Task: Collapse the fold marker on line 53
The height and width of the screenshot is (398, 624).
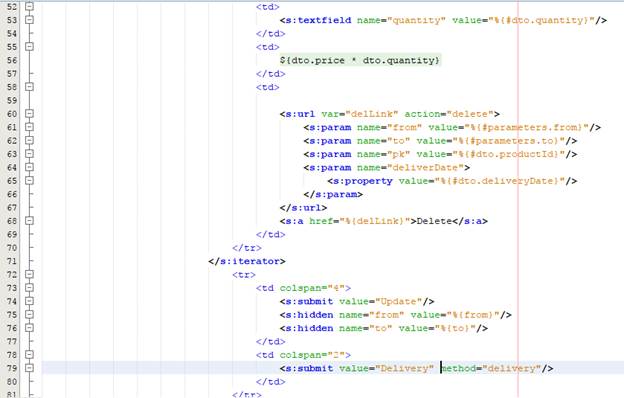Action: click(x=29, y=20)
